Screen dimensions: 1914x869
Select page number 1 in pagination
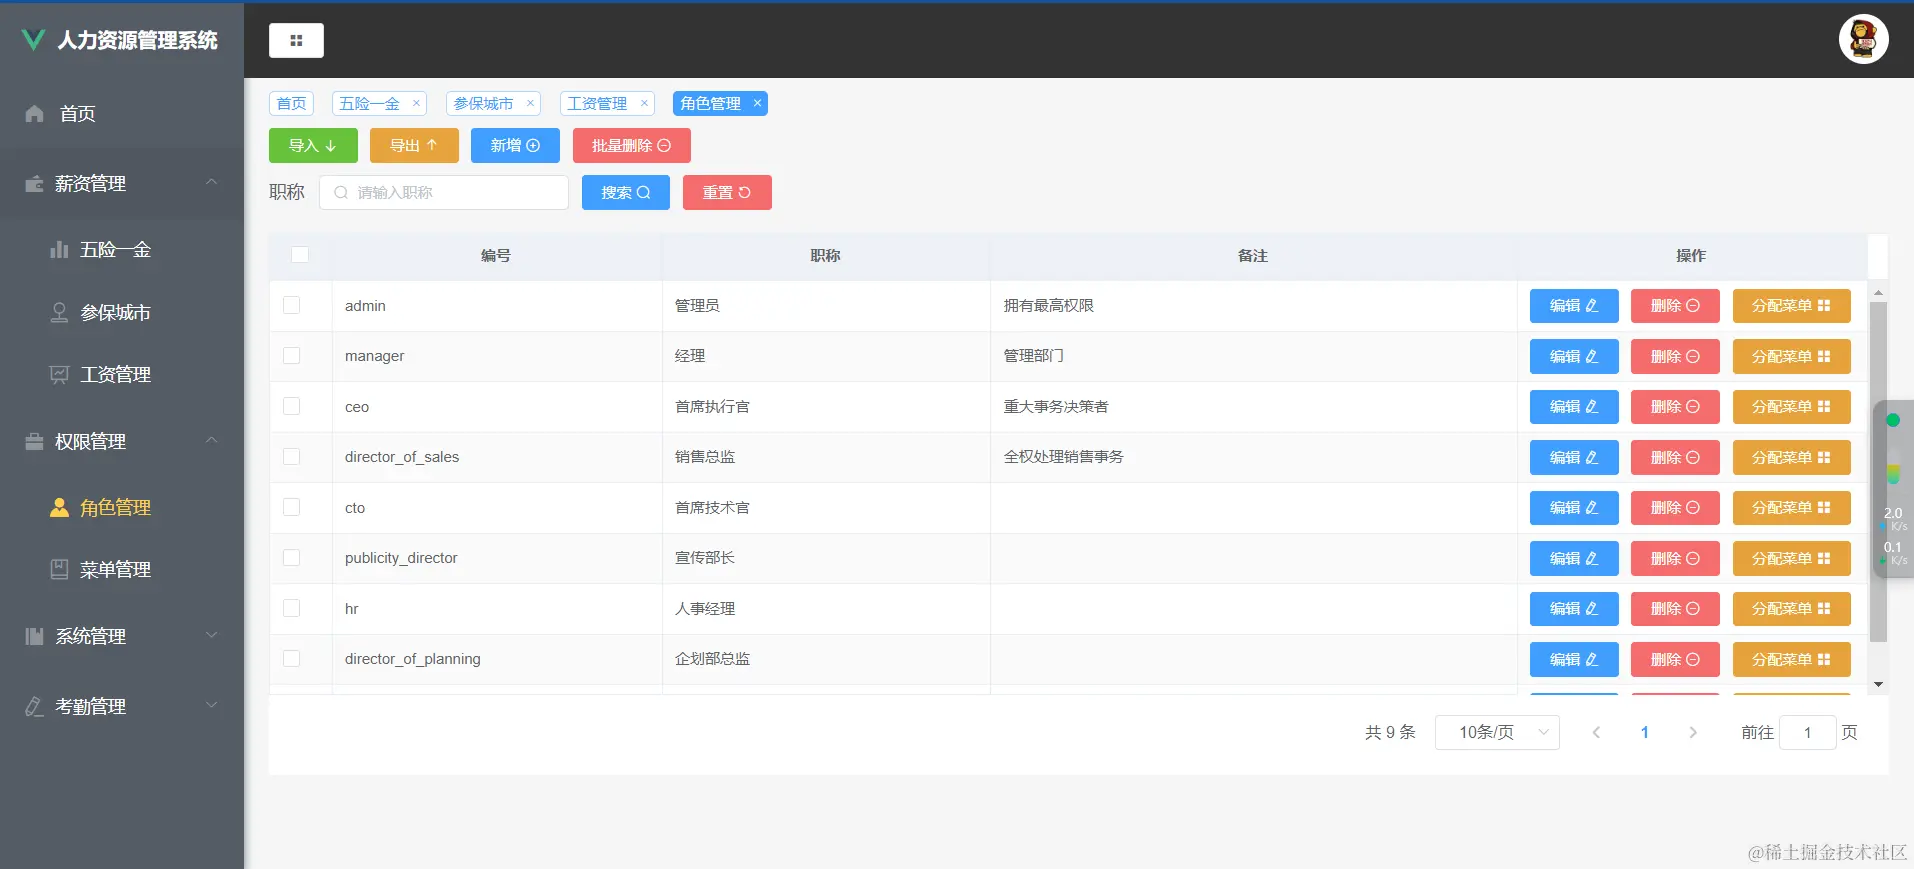tap(1644, 732)
